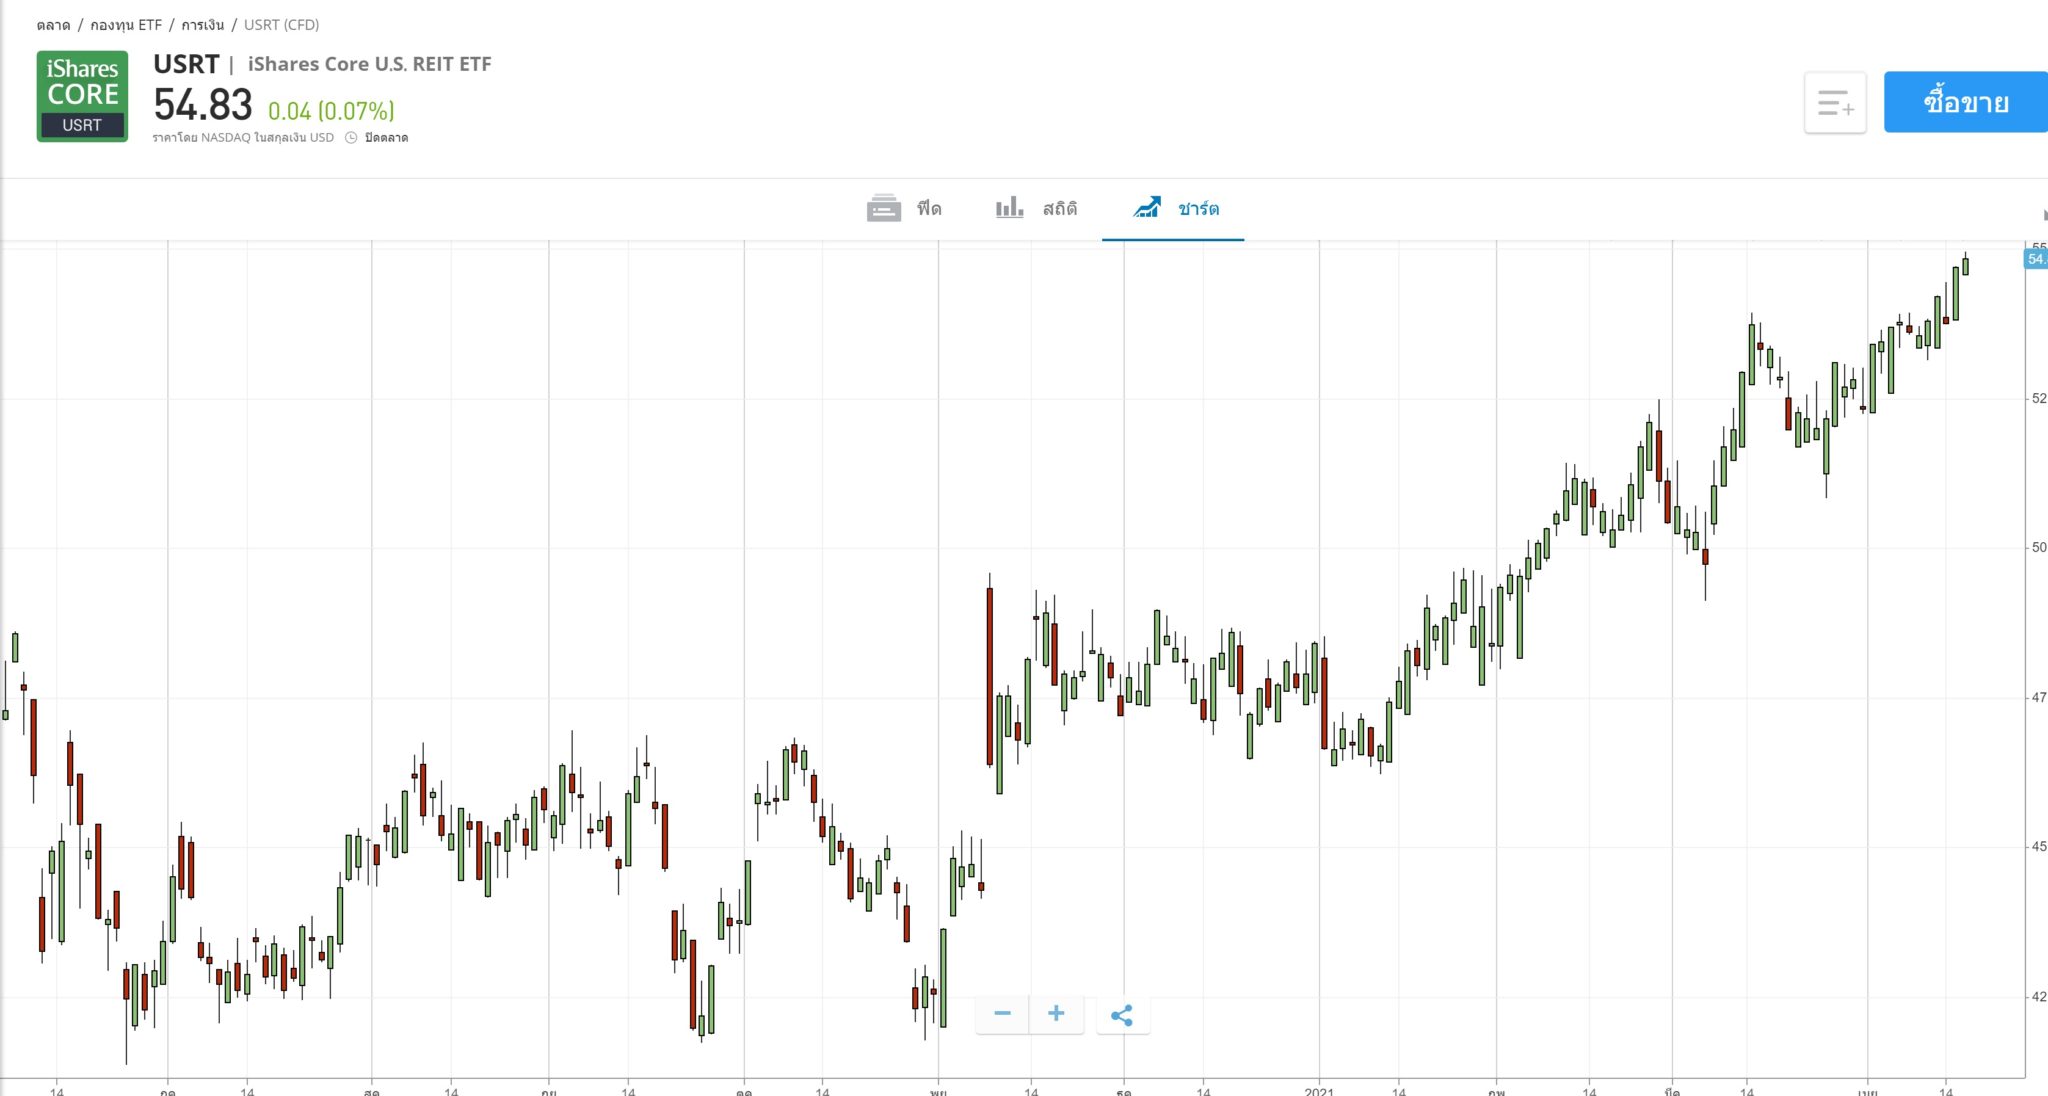Follow the การเงิน breadcrumb link

coord(203,25)
